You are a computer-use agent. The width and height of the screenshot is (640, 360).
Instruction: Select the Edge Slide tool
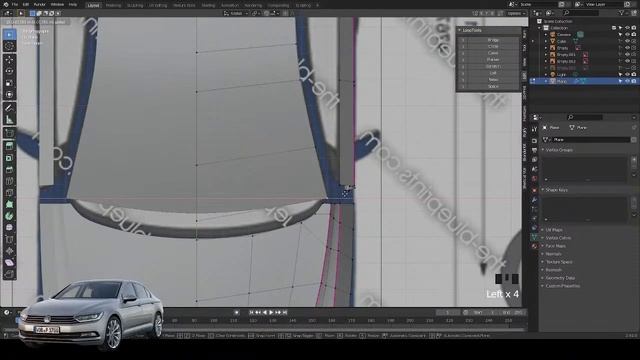pos(9,239)
